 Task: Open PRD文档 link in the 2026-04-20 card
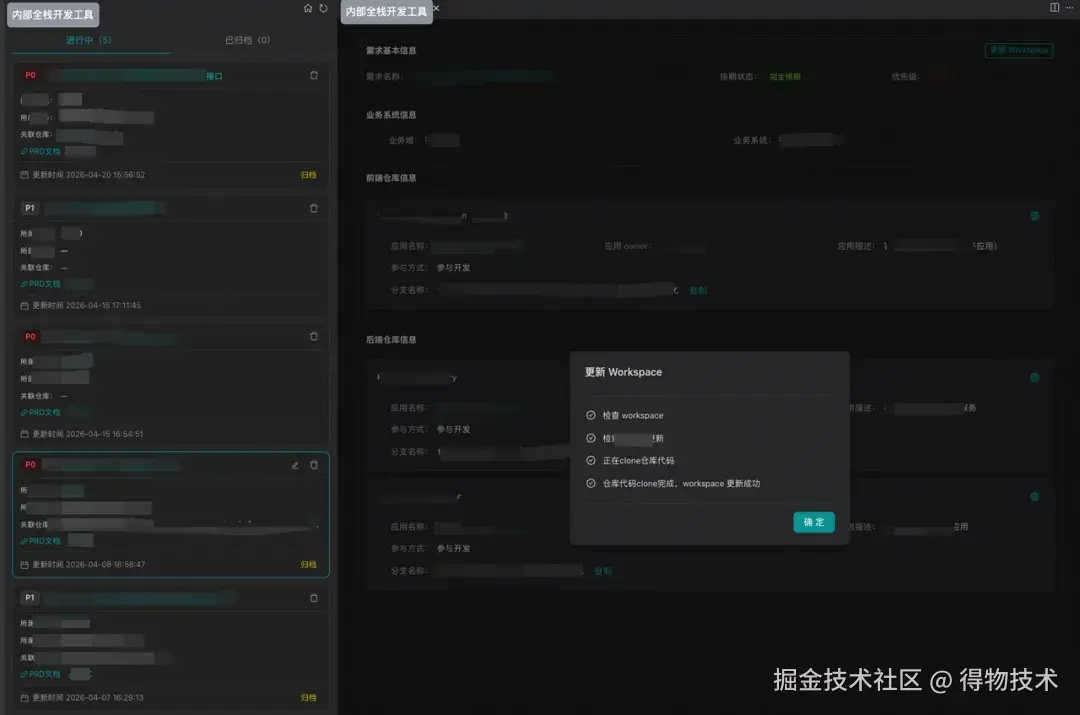tap(41, 152)
